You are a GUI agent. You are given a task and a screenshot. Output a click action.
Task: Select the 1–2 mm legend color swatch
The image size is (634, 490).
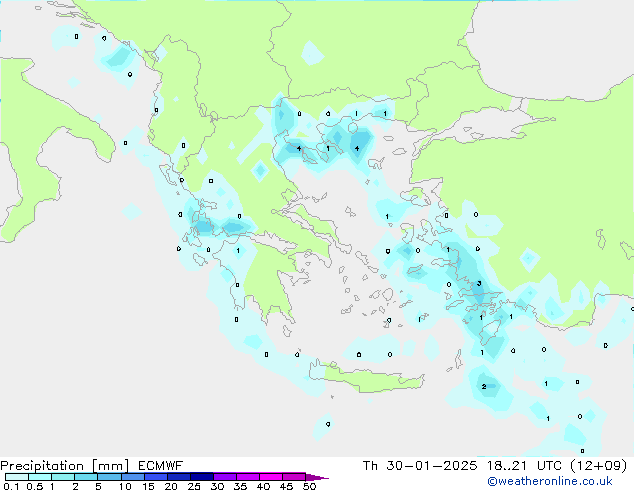click(x=63, y=477)
